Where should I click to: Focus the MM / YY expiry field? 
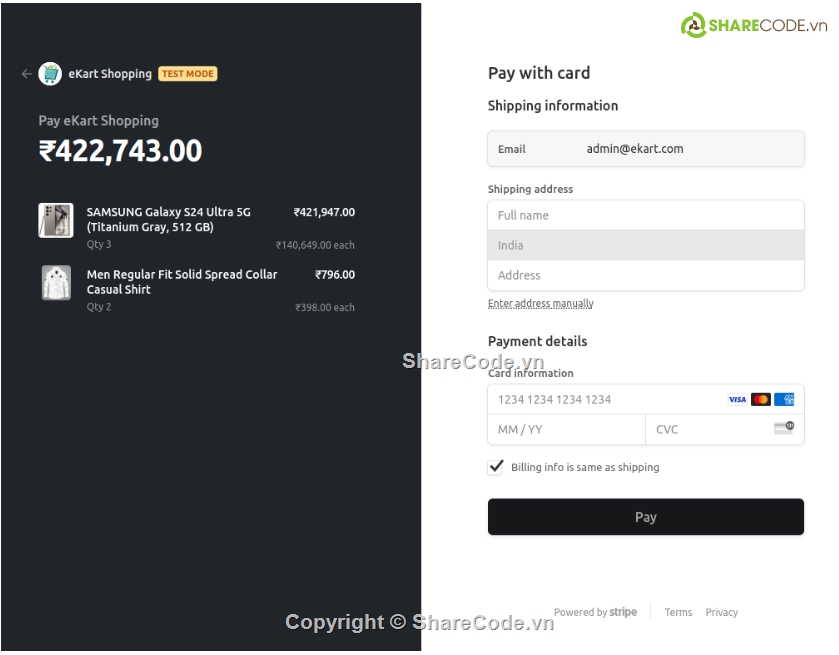pyautogui.click(x=566, y=429)
